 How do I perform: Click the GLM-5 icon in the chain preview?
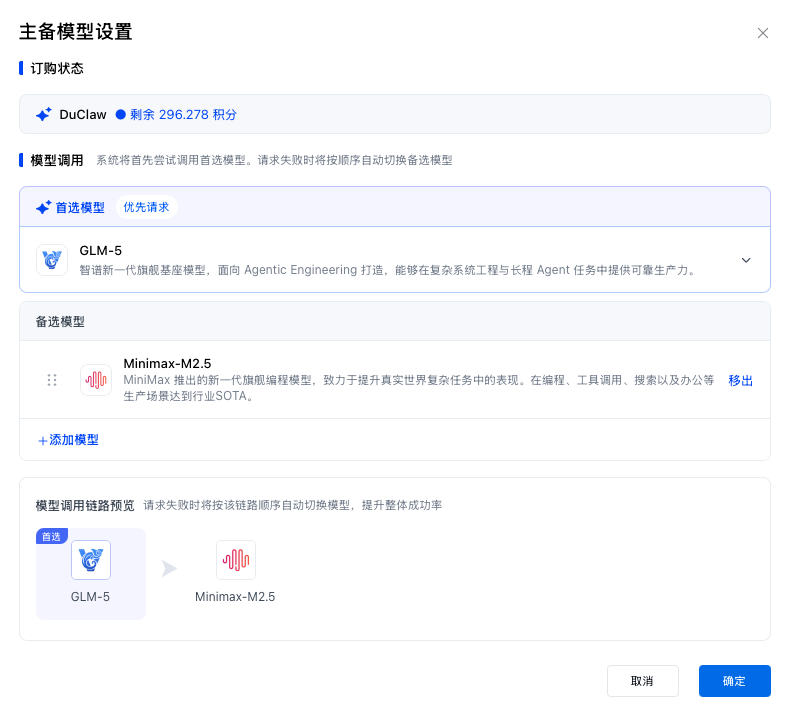coord(91,560)
